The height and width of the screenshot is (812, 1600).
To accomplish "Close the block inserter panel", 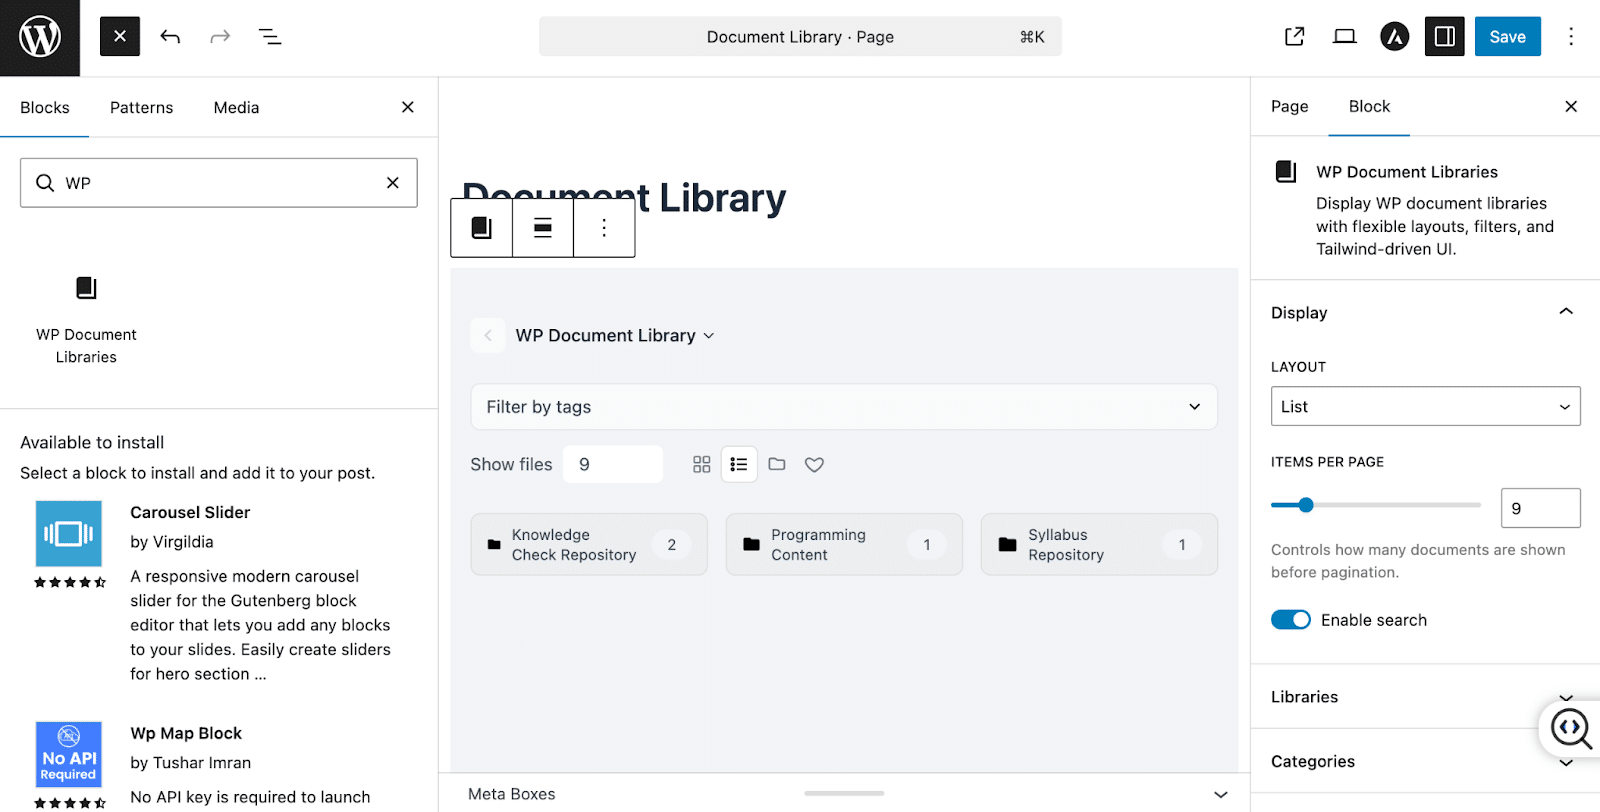I will coord(408,107).
